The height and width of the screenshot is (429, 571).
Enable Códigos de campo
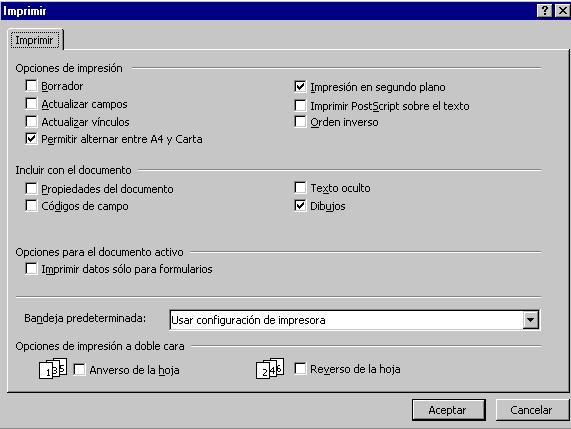[31, 205]
